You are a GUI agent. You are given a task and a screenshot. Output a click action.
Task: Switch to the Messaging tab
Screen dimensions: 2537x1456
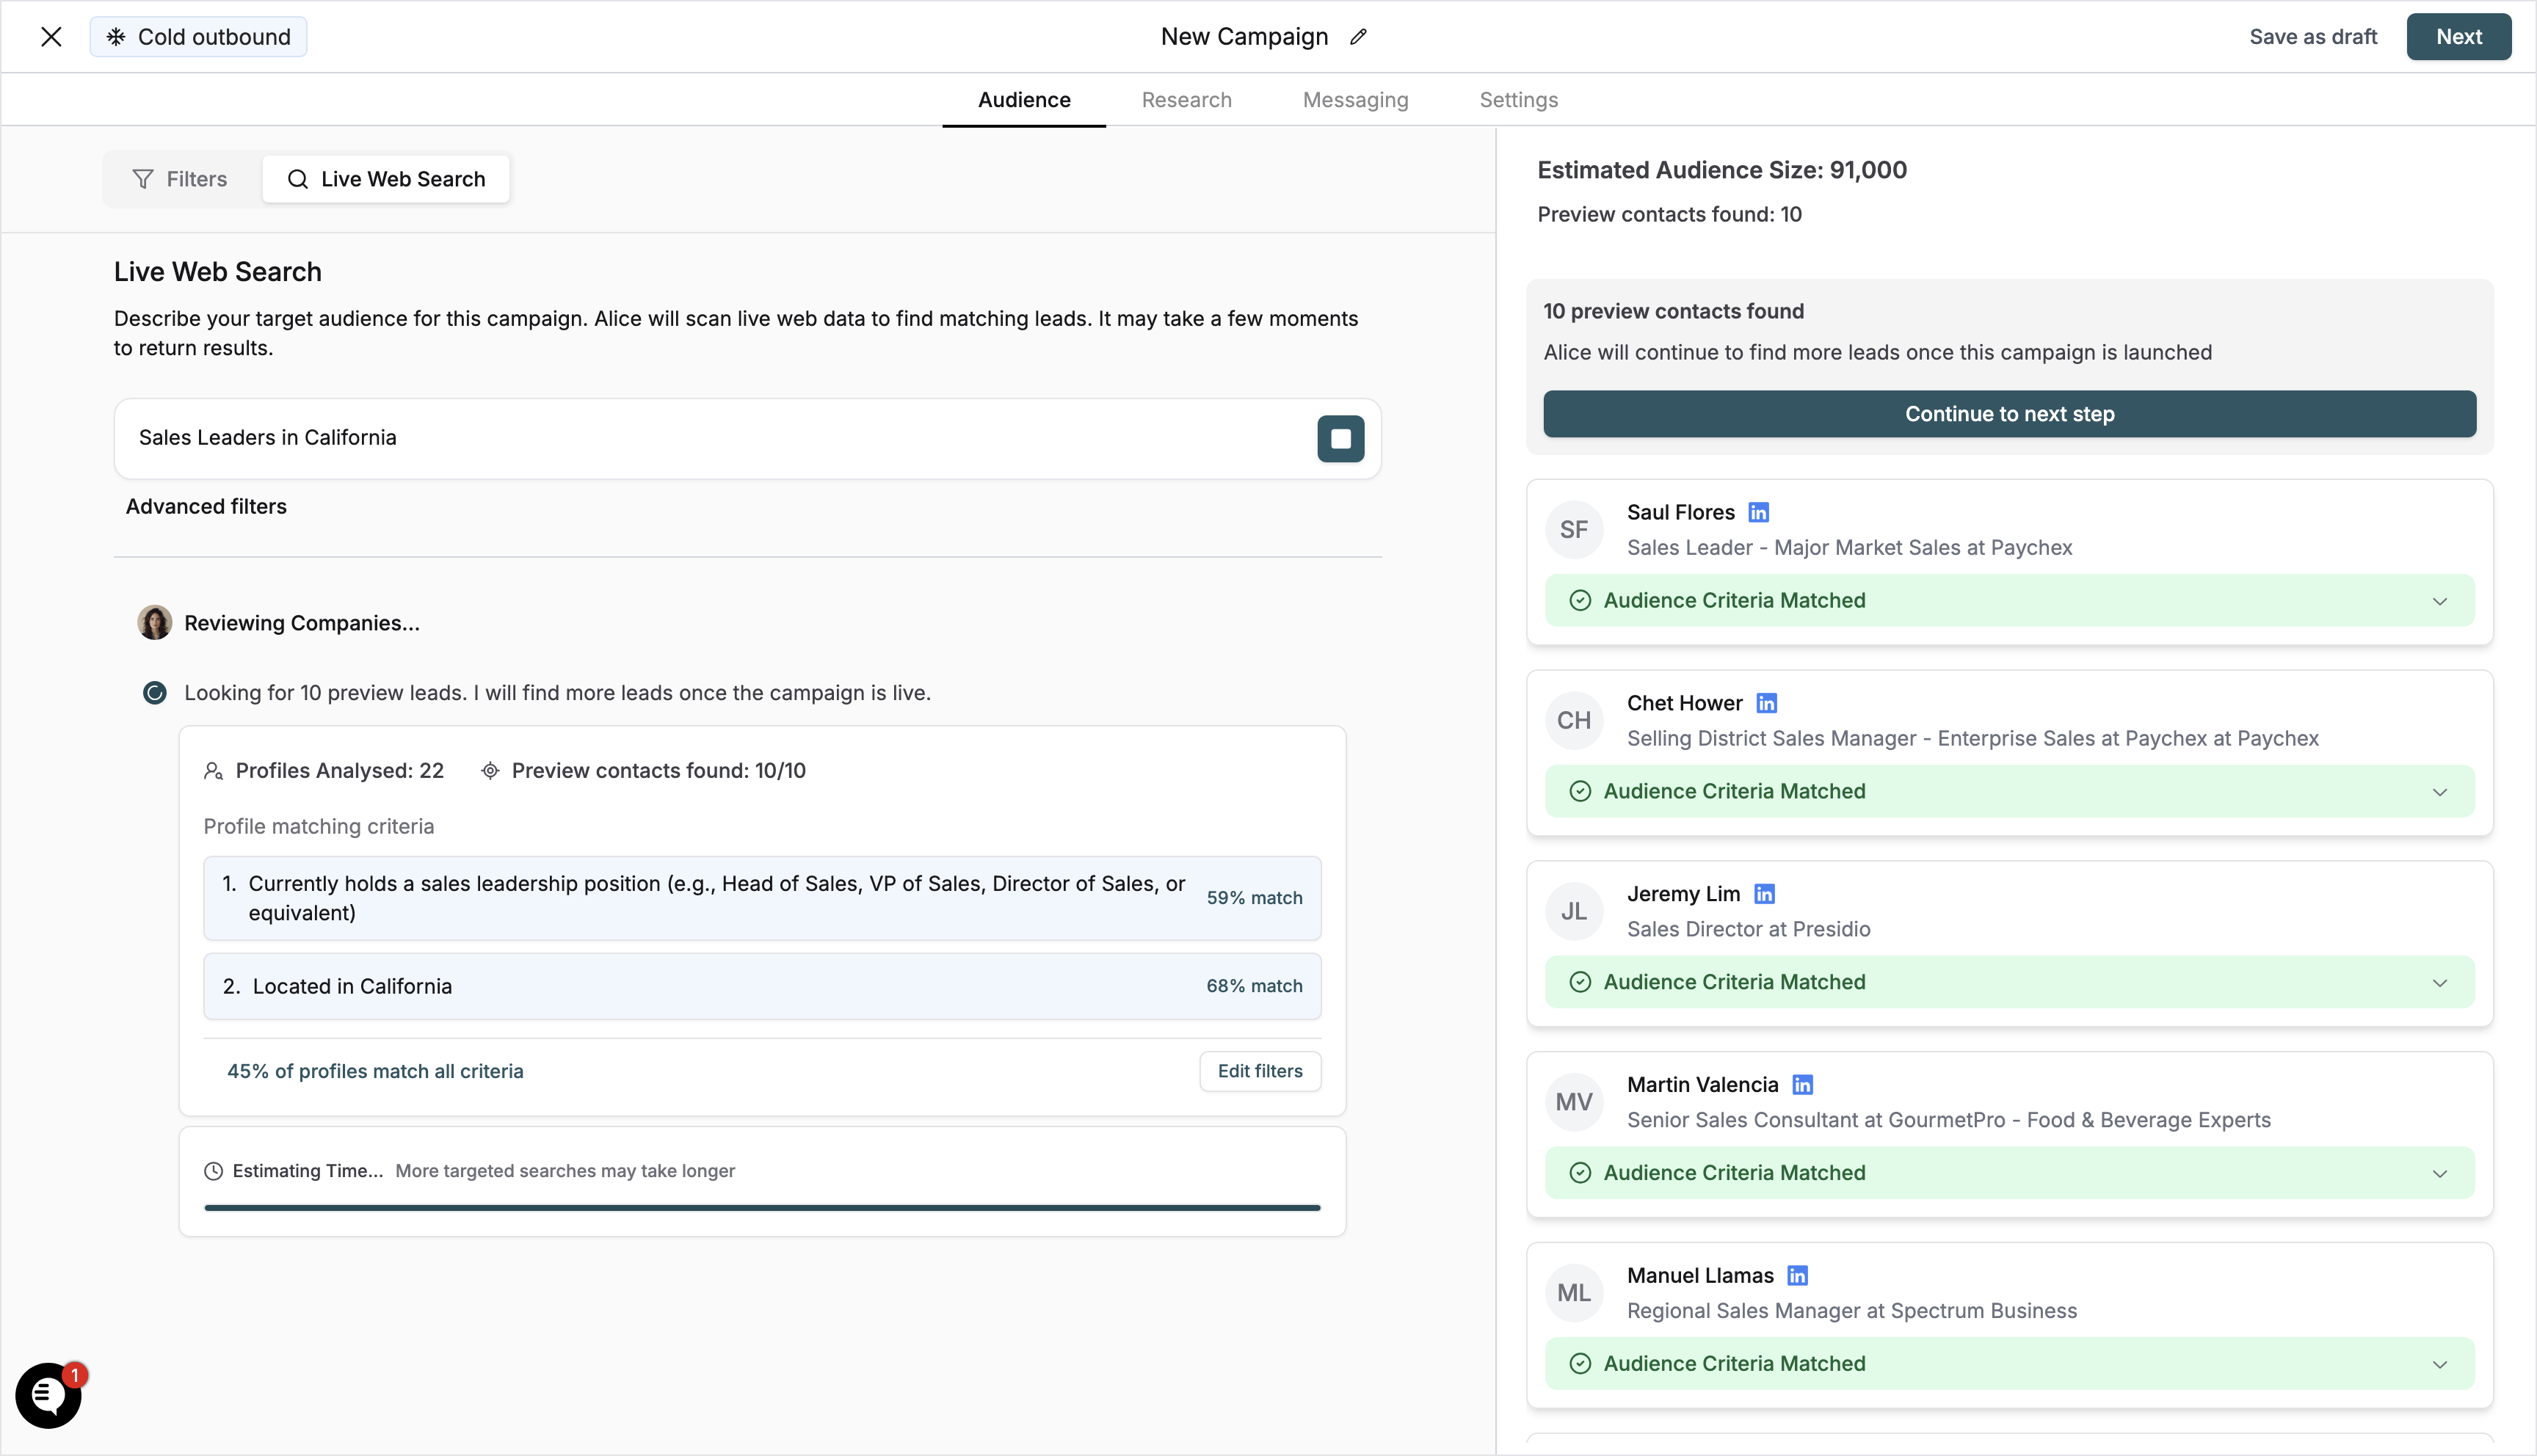(x=1355, y=99)
